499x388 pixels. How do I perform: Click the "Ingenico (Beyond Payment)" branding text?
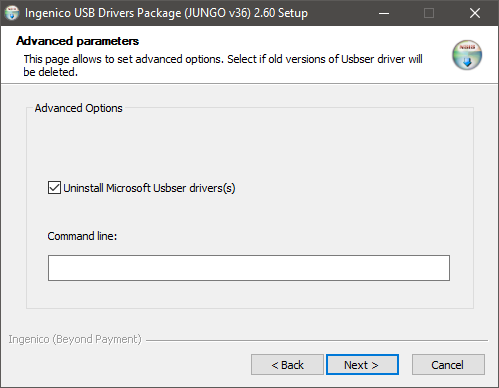coord(75,339)
